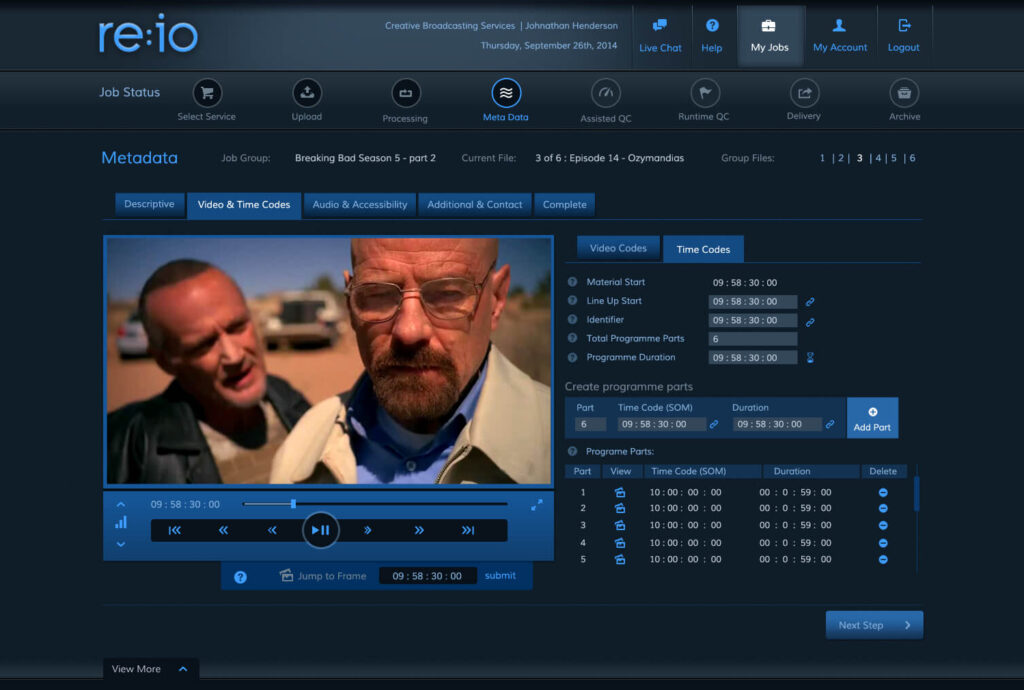Click the programme parts list scrollbar

(916, 494)
